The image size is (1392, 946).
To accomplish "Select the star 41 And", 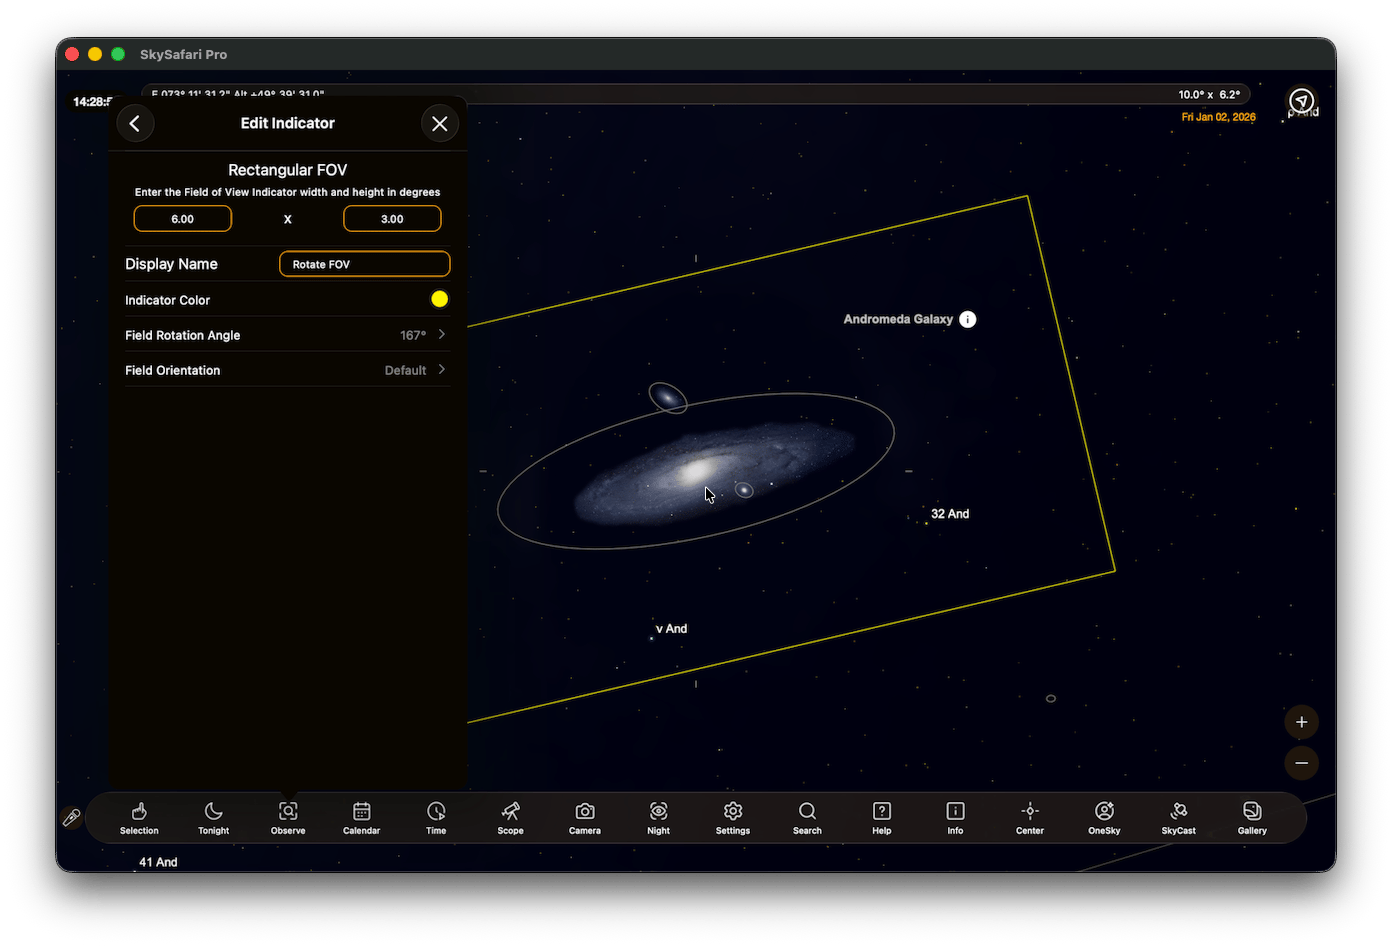I will coord(158,862).
